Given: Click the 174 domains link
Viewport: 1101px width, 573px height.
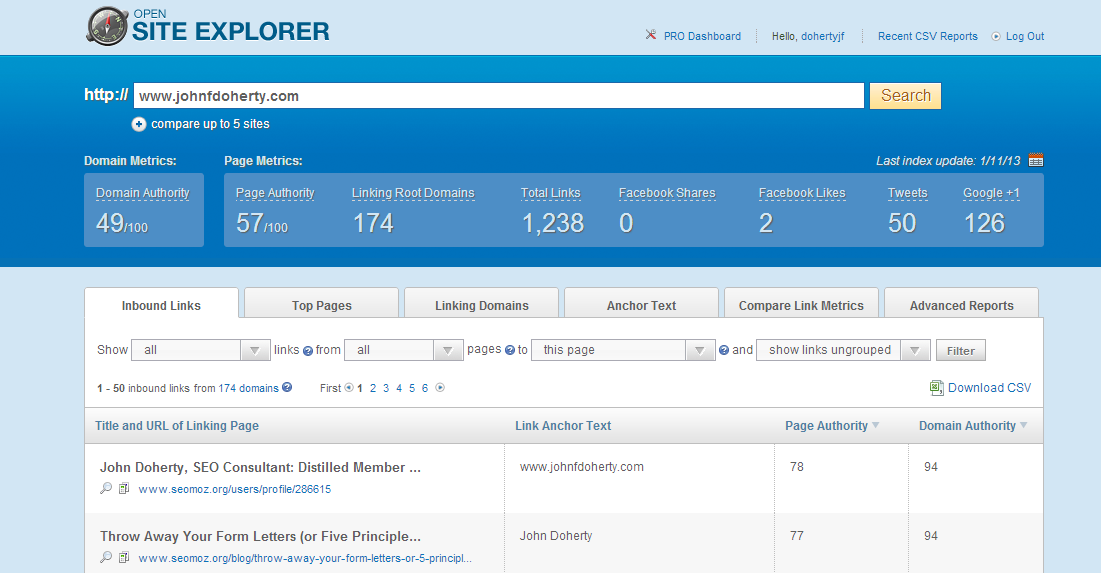Looking at the screenshot, I should click(x=249, y=388).
